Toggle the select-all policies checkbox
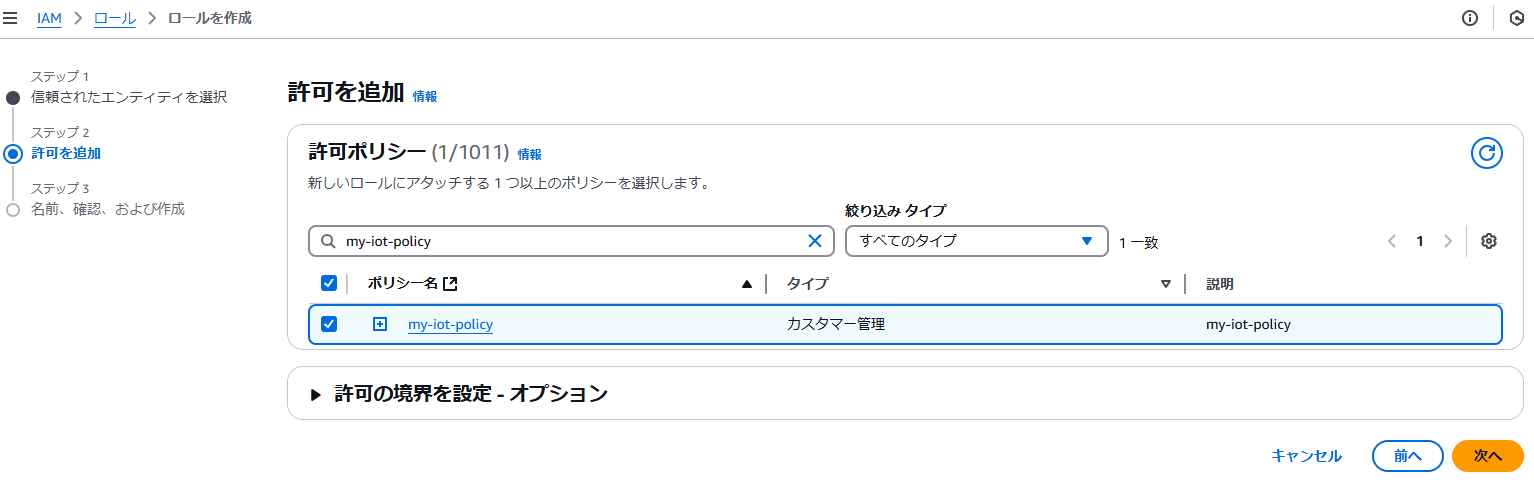Viewport: 1534px width, 483px height. coord(329,284)
